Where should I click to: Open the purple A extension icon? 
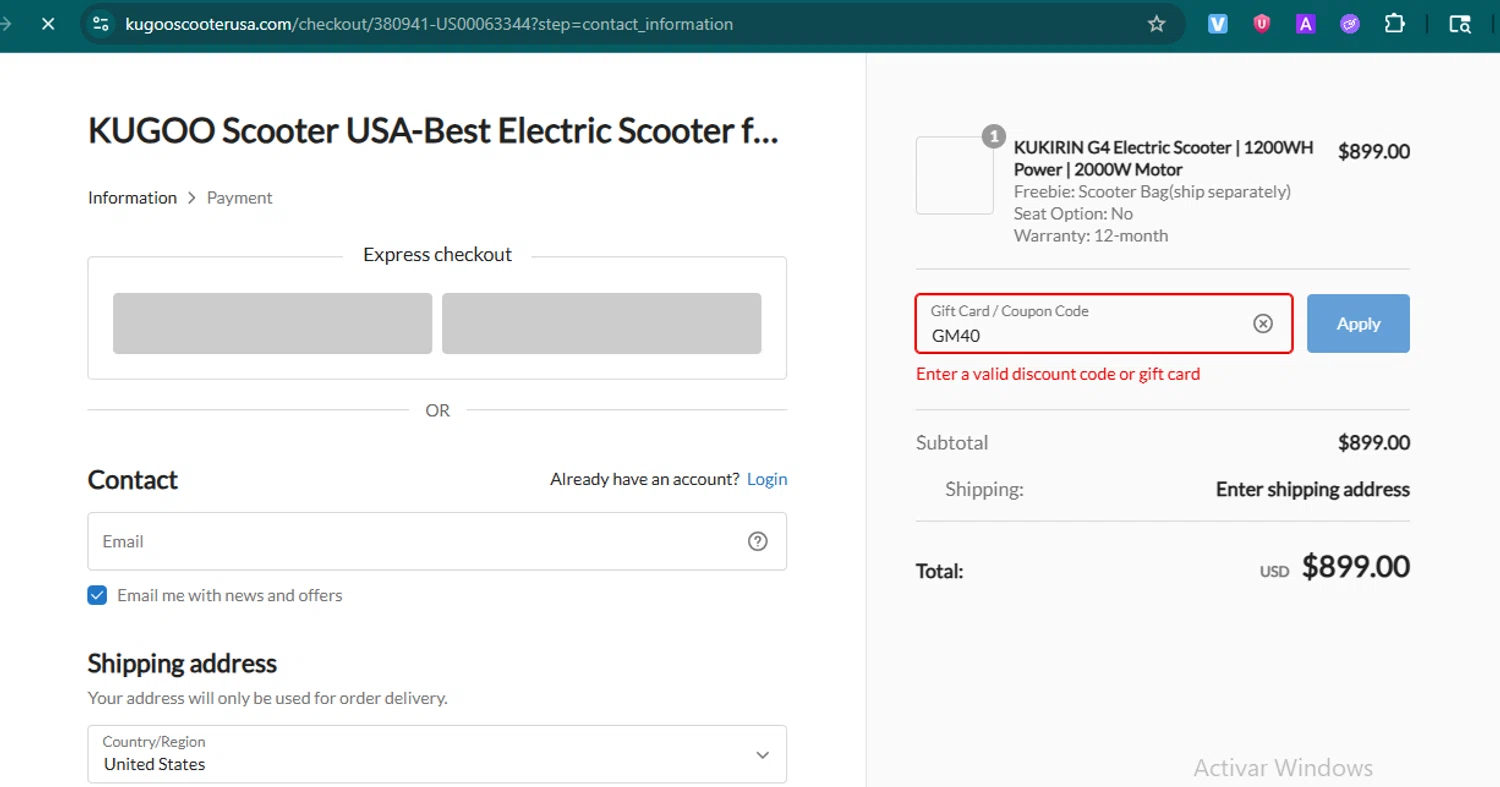[x=1306, y=23]
